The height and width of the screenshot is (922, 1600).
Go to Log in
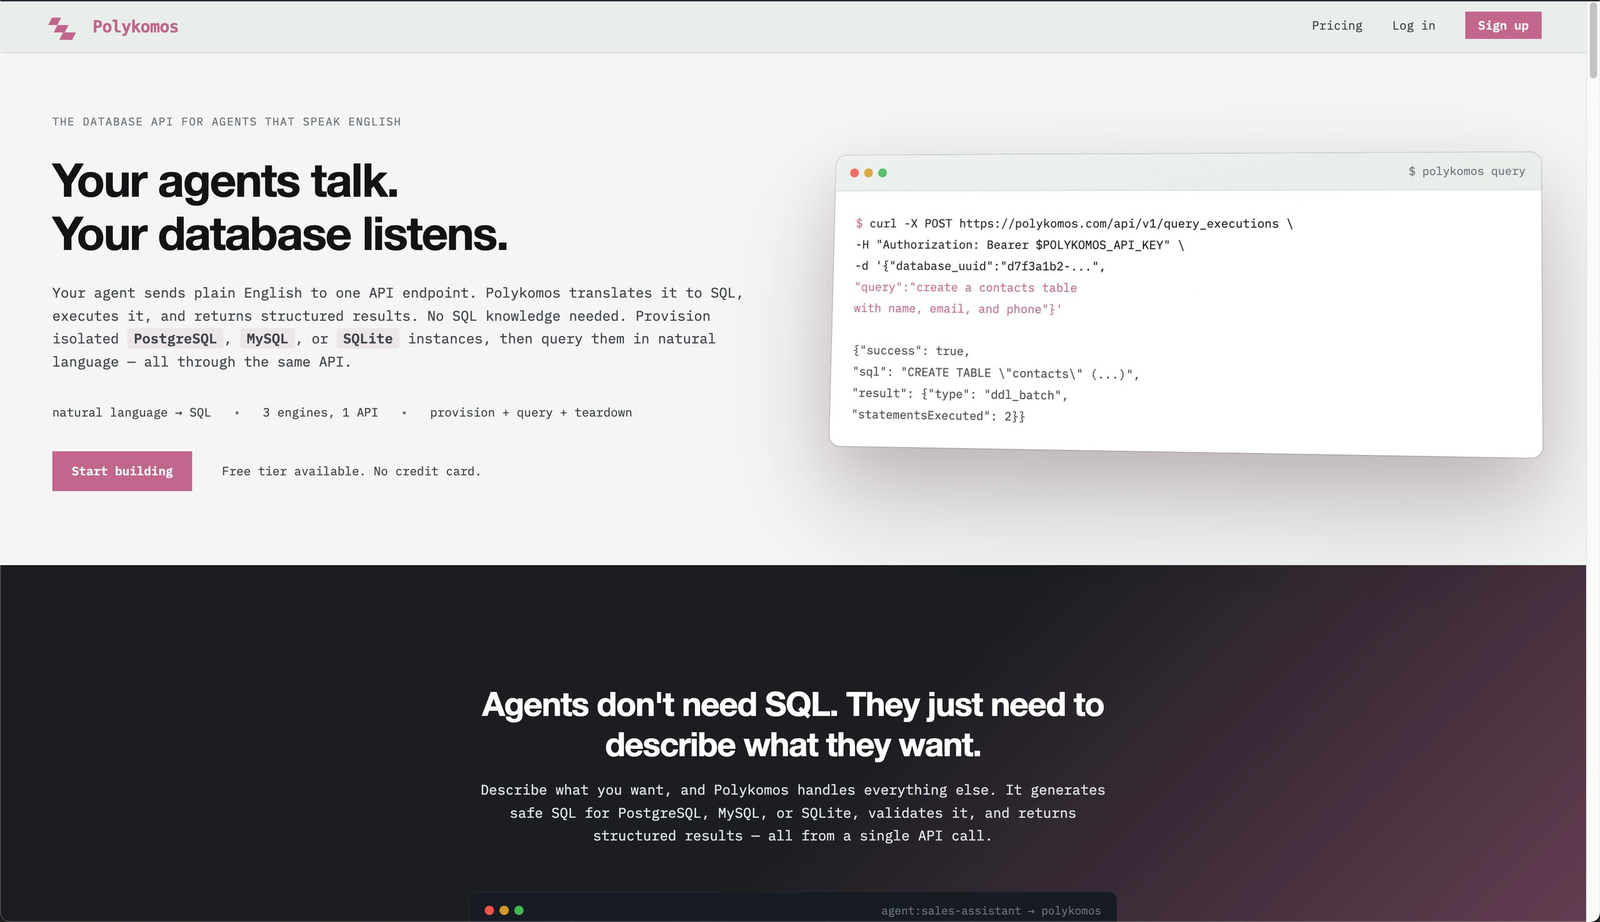pos(1413,26)
